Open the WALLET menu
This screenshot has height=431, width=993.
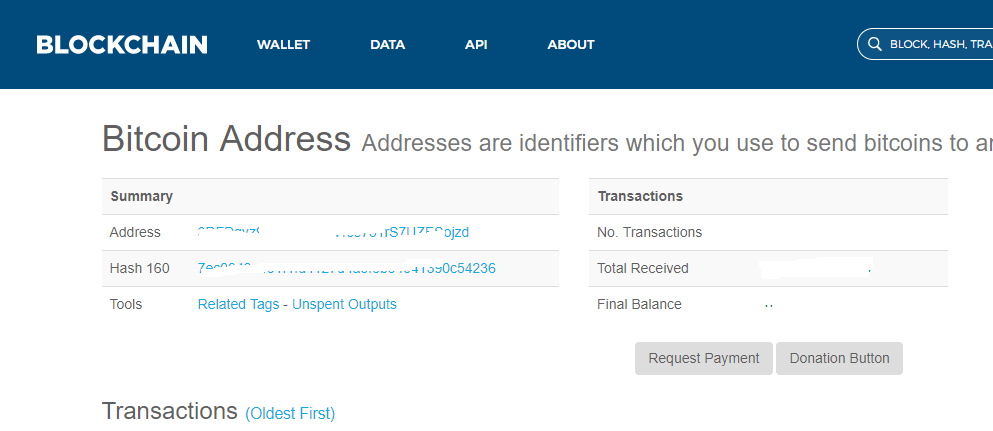283,44
